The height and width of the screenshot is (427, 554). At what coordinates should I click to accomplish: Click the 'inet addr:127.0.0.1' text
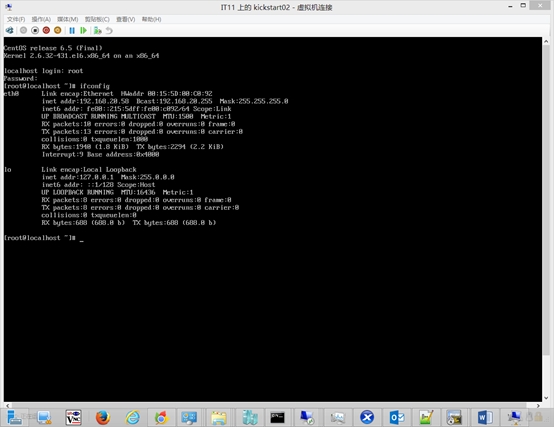tap(78, 177)
